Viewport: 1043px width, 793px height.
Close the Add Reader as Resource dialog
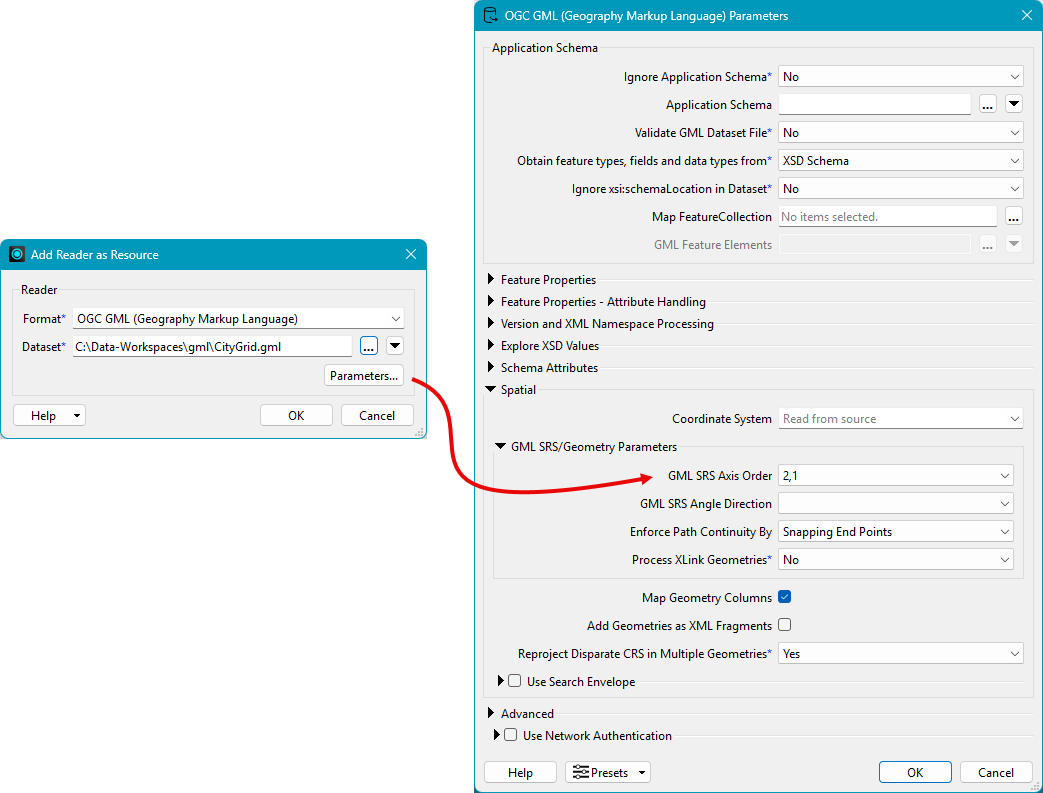411,255
